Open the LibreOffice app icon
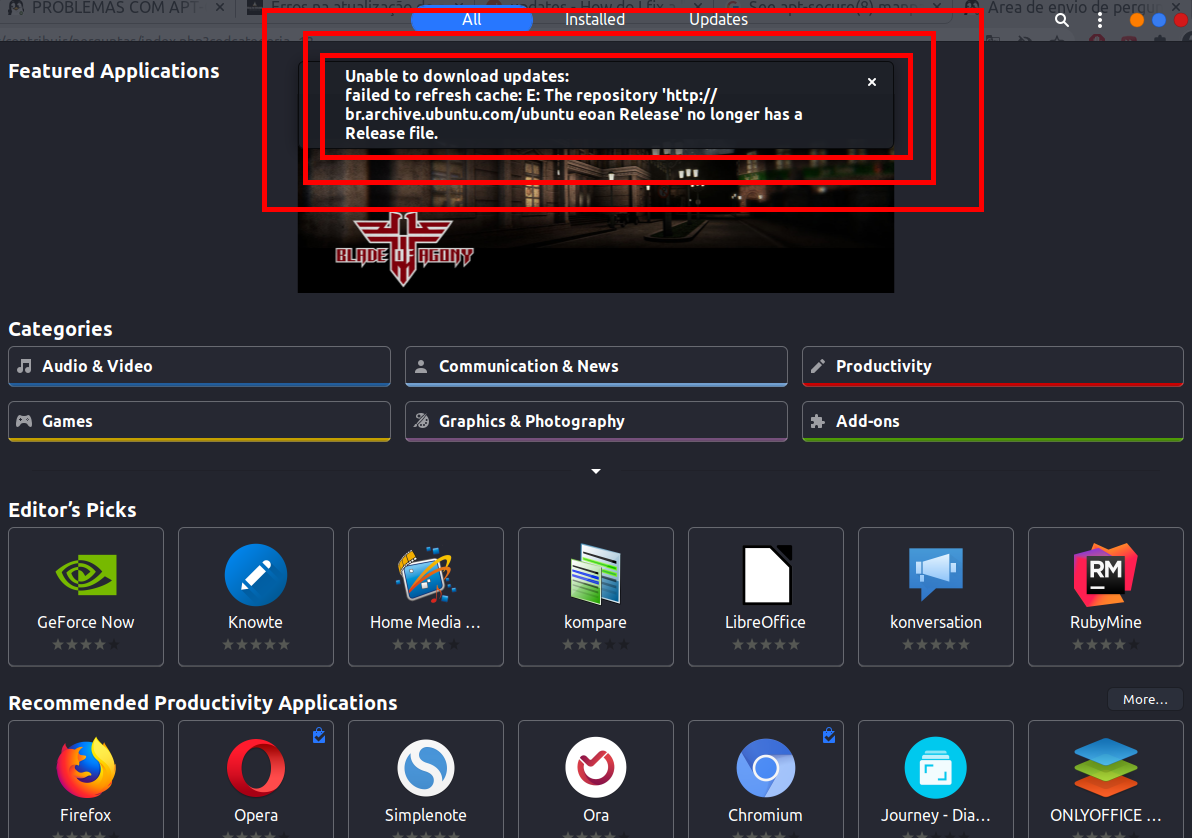Viewport: 1192px width, 838px height. [766, 575]
